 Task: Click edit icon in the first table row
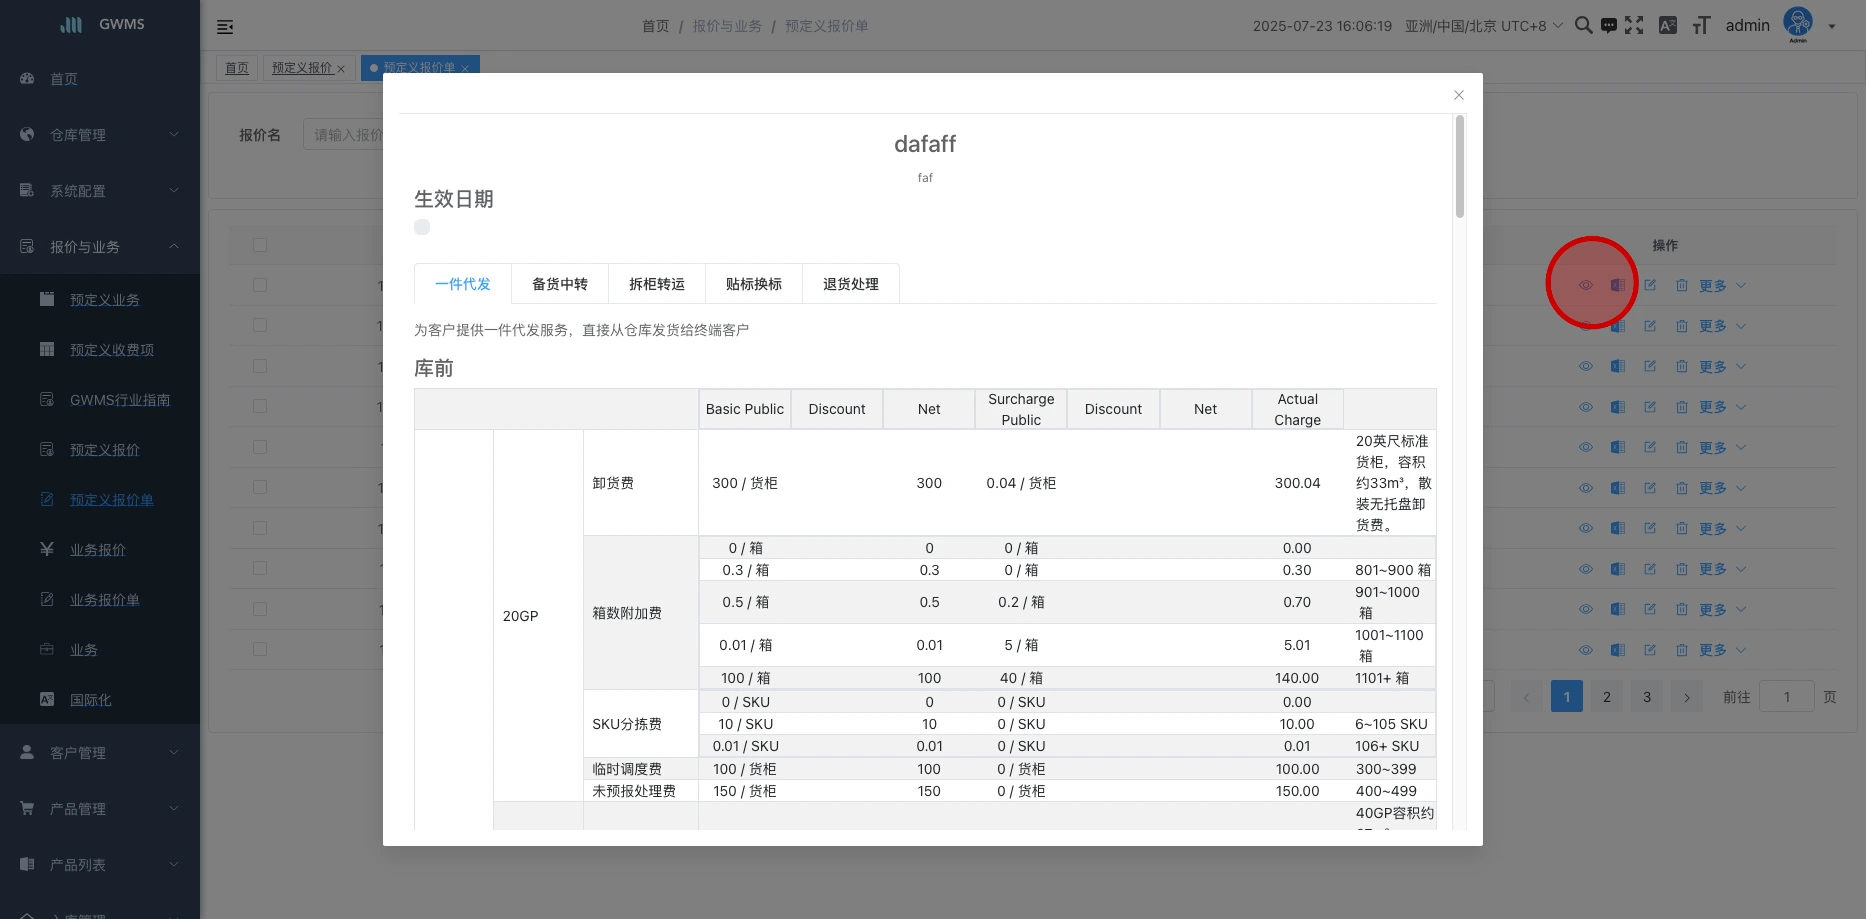coord(1650,285)
